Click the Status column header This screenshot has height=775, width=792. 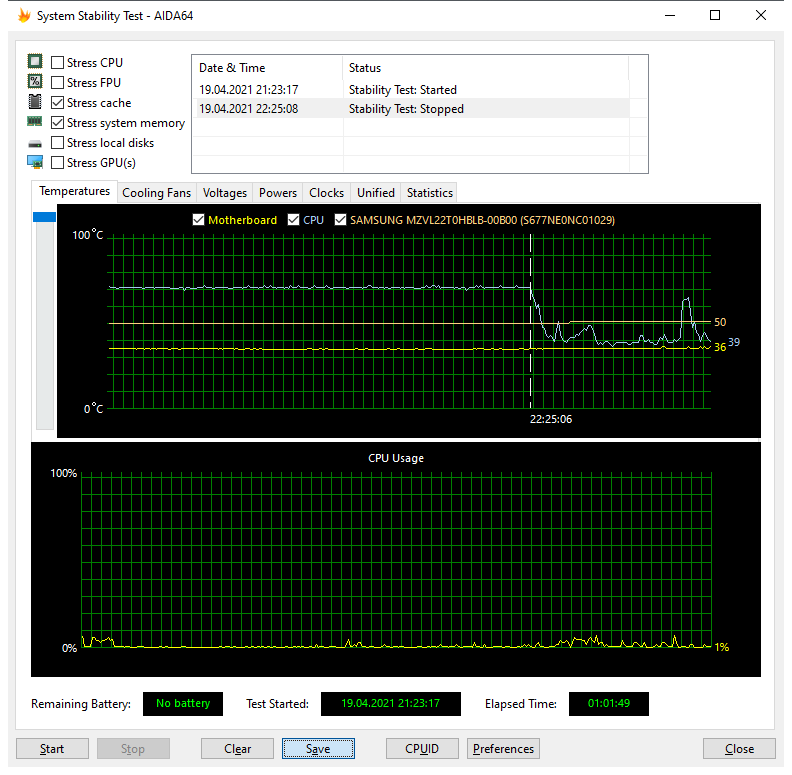(486, 68)
